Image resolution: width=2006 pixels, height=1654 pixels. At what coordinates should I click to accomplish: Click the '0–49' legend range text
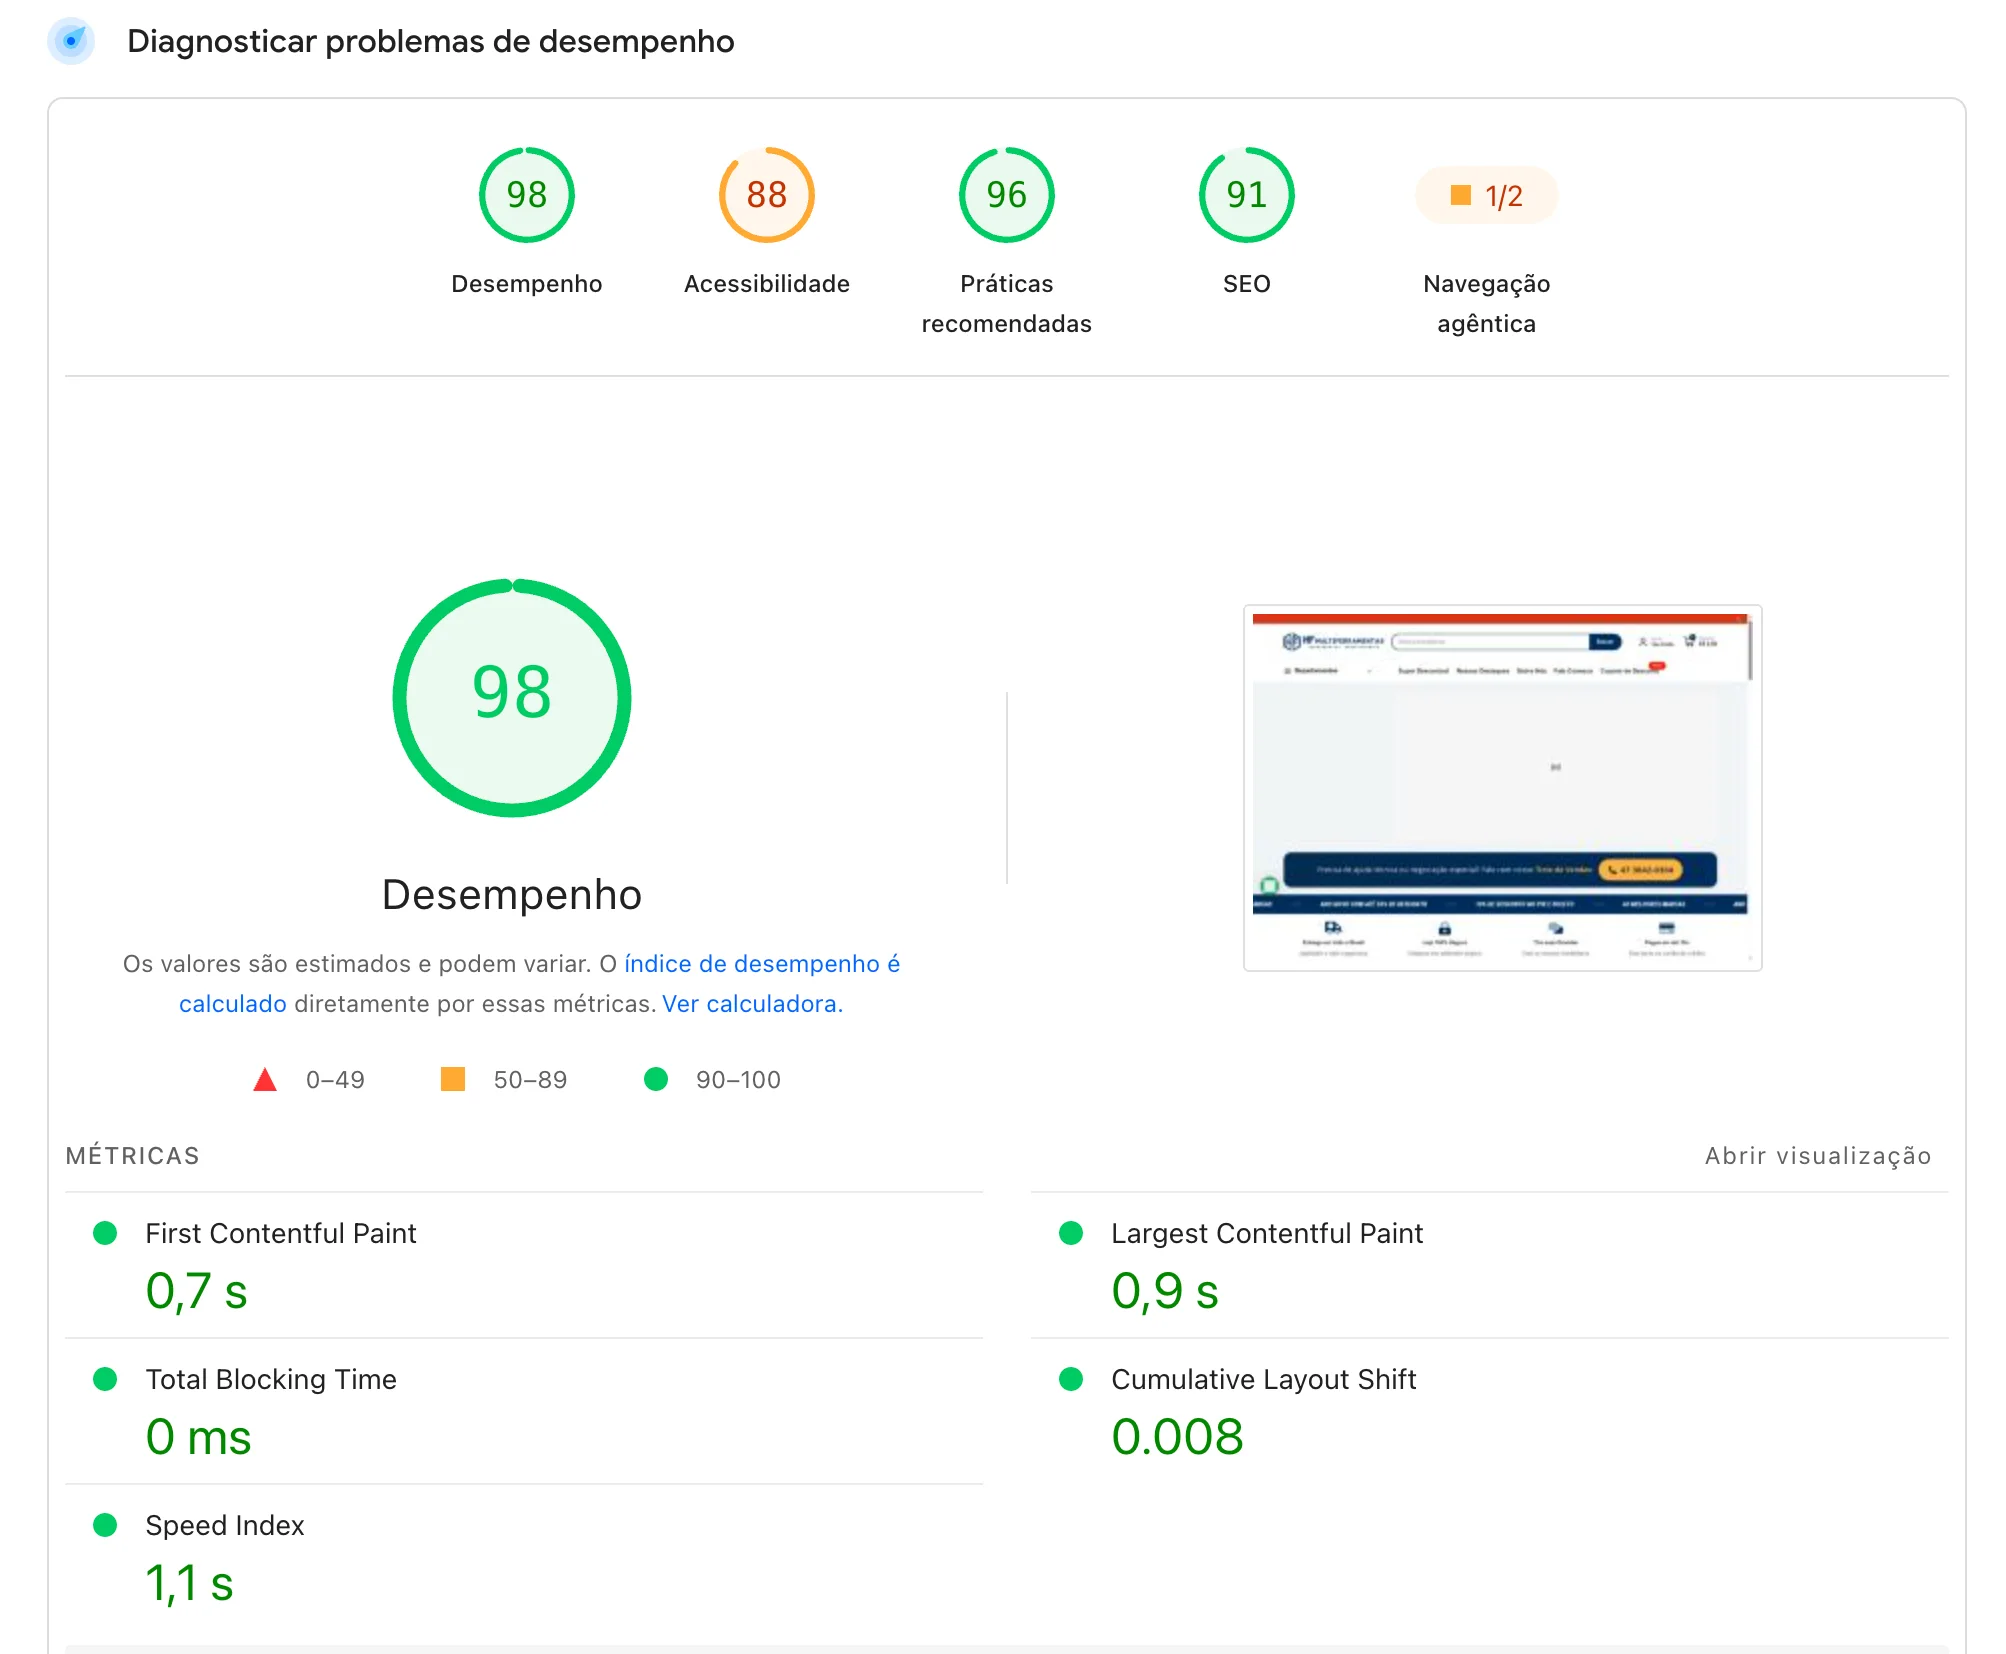[335, 1080]
